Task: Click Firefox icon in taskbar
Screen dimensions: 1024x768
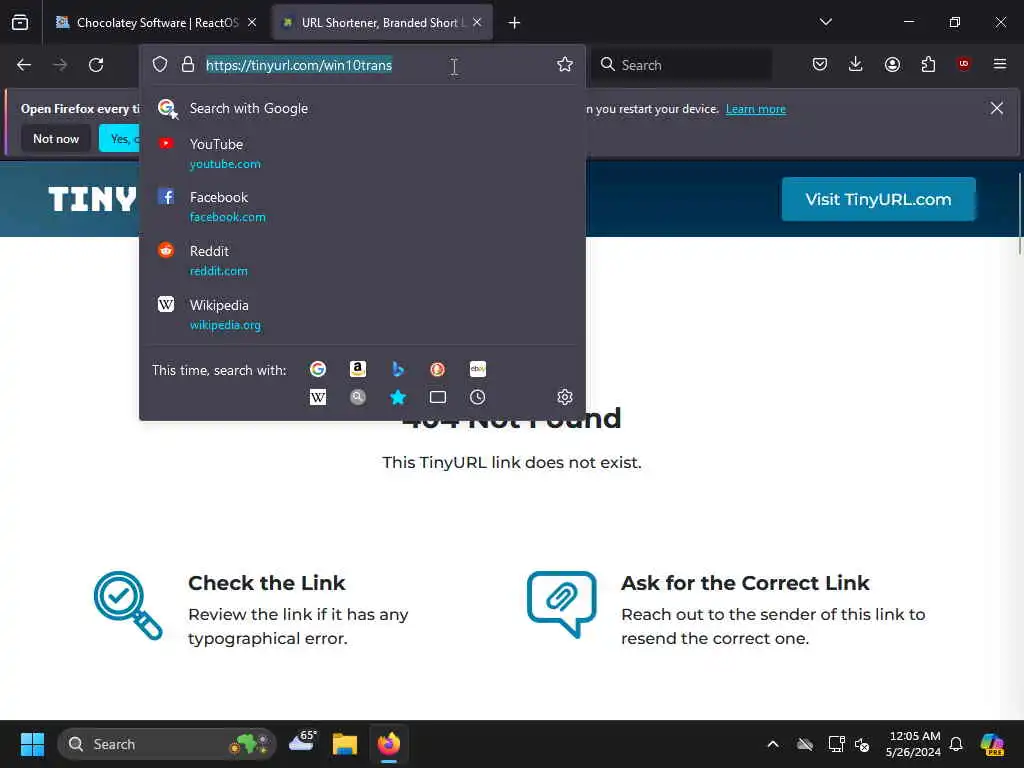Action: (389, 744)
